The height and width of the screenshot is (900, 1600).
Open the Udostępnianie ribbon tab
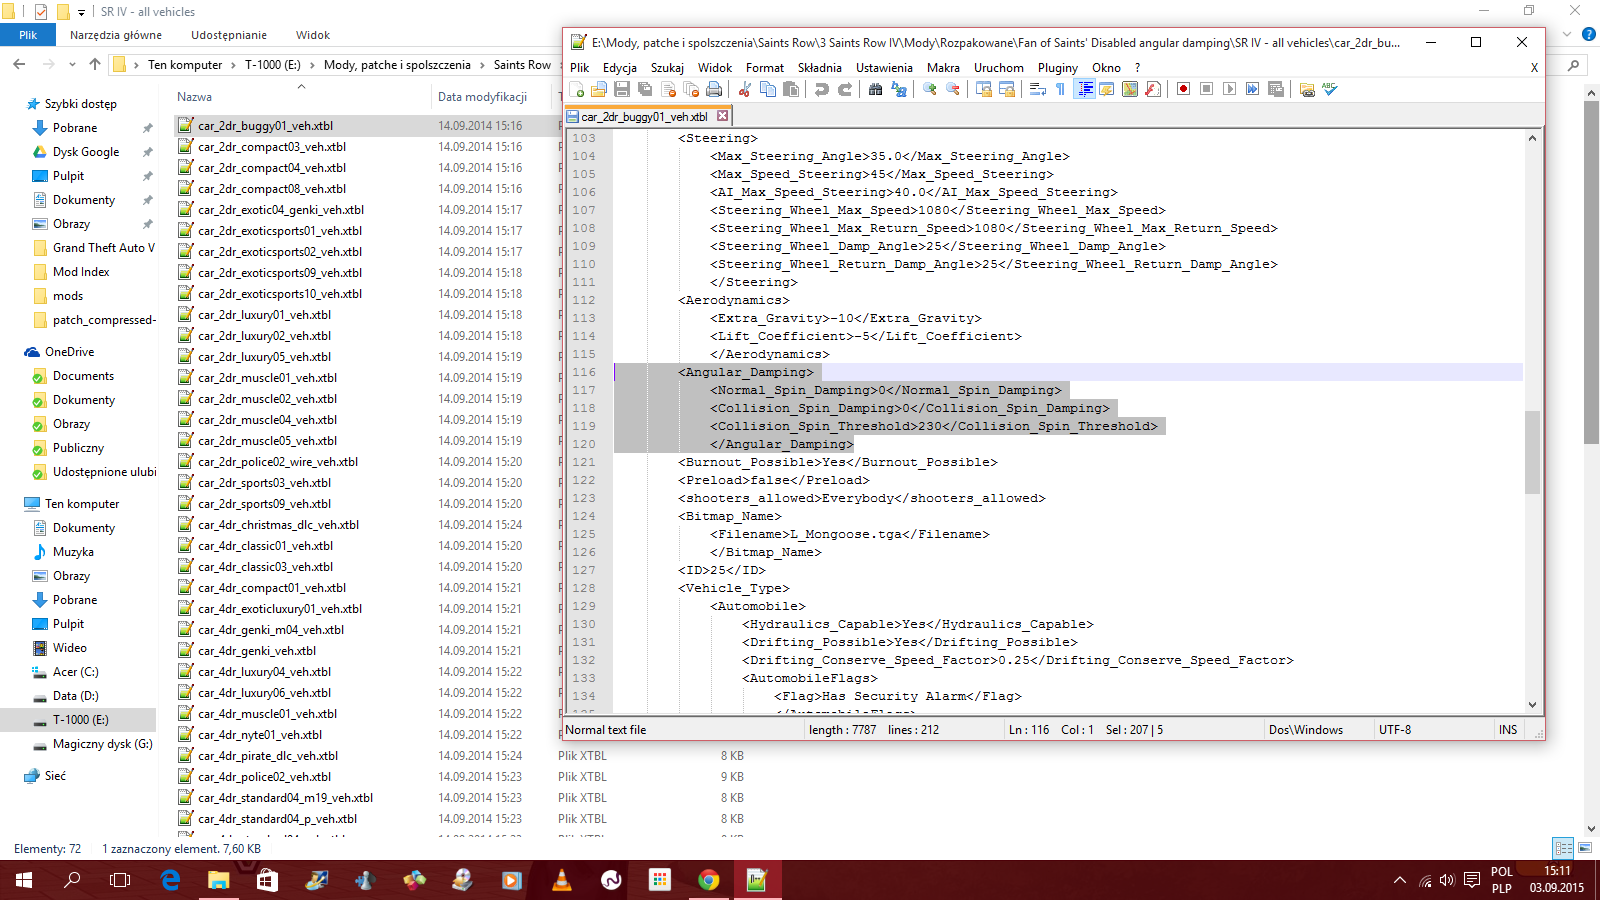pyautogui.click(x=229, y=35)
